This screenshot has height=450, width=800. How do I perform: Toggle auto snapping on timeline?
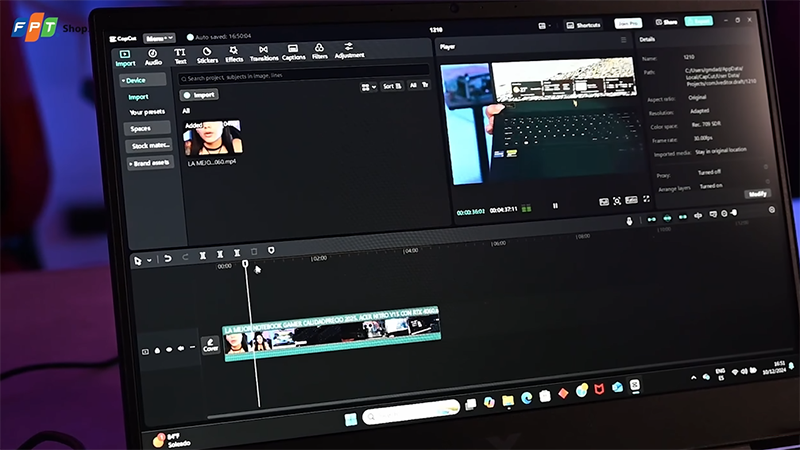pos(667,218)
